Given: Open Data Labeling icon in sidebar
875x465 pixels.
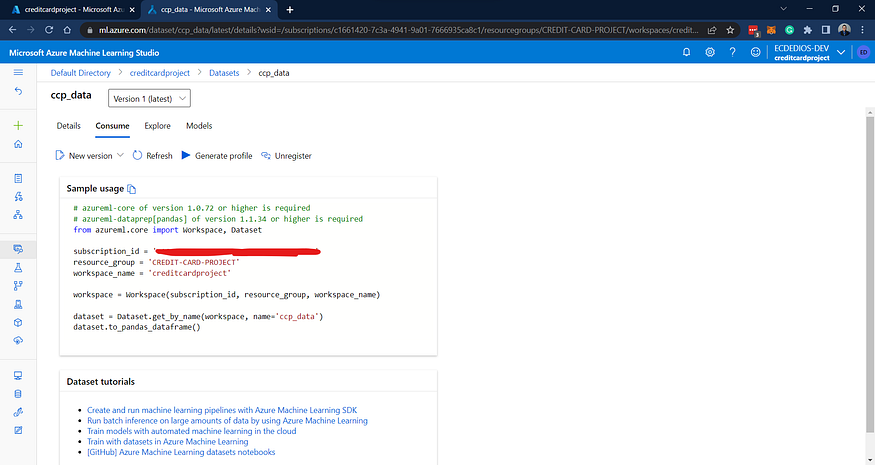Looking at the screenshot, I should click(18, 430).
